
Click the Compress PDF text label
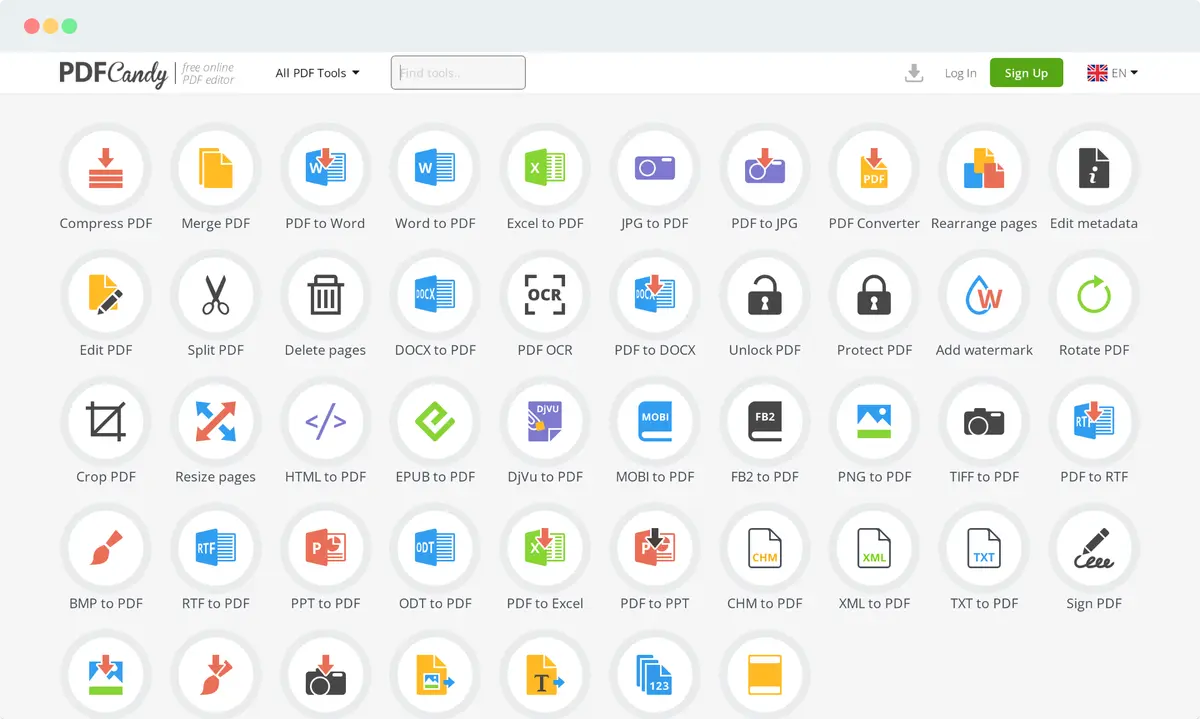106,224
